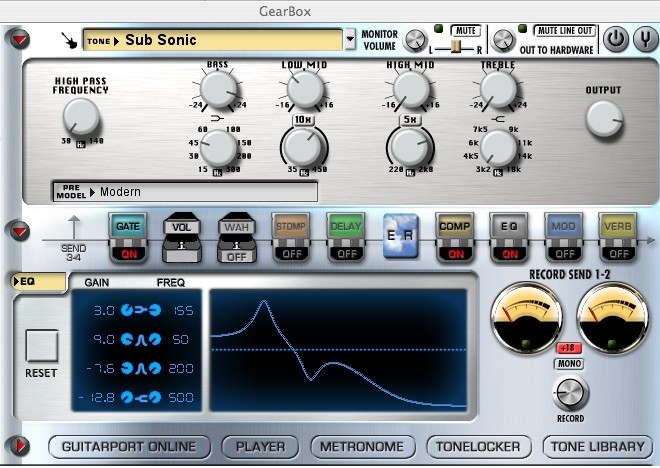Image resolution: width=660 pixels, height=468 pixels.
Task: Click the EQ Reset button
Action: pos(42,346)
